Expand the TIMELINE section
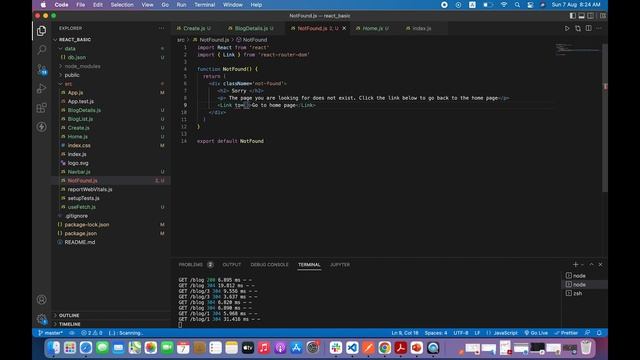The image size is (640, 360). click(x=69, y=324)
